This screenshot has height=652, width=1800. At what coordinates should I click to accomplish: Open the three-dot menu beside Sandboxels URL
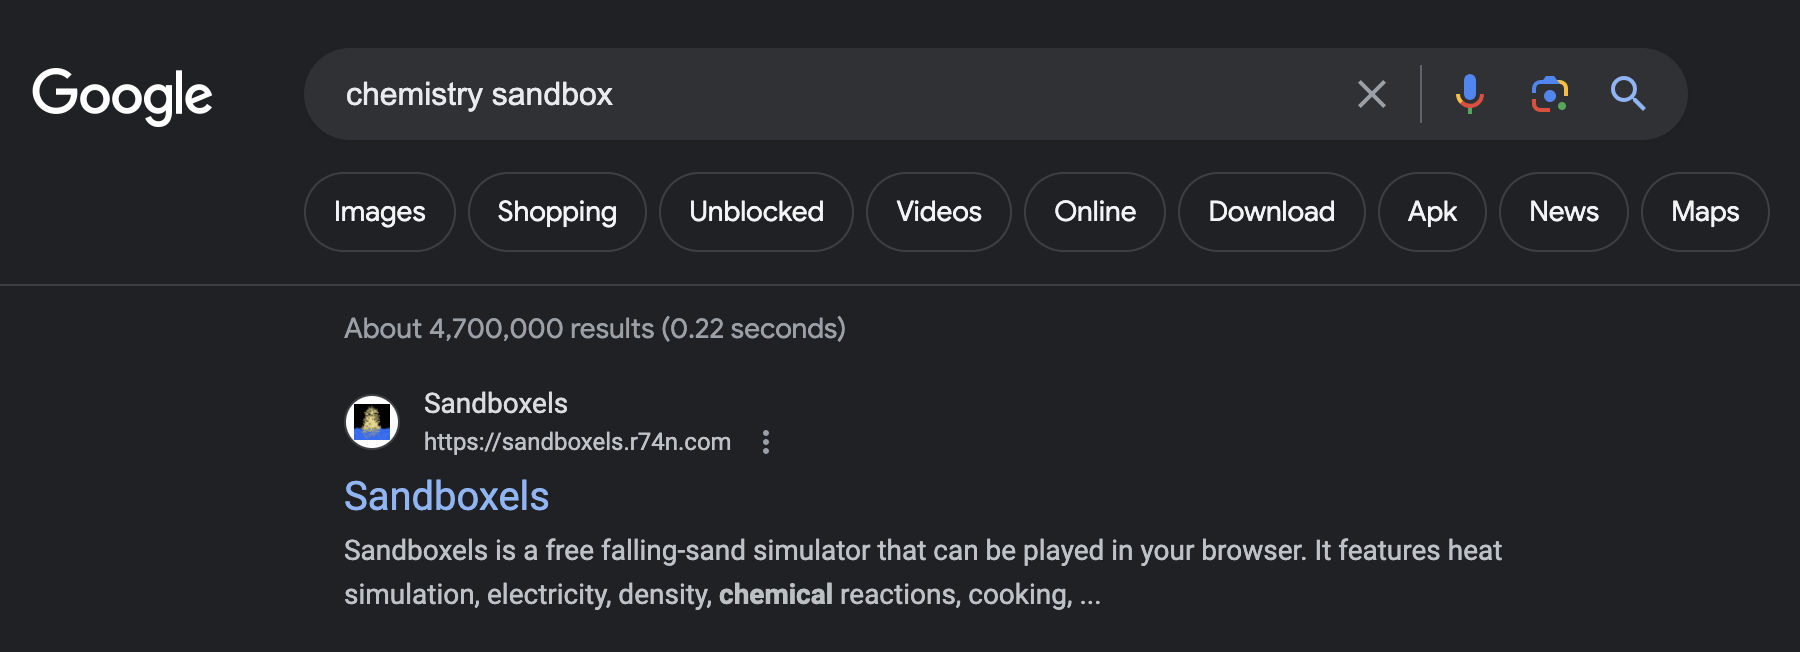766,442
